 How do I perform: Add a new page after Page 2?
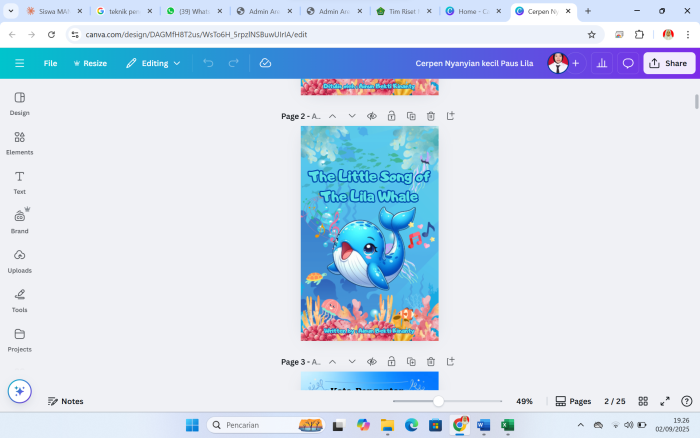point(450,116)
